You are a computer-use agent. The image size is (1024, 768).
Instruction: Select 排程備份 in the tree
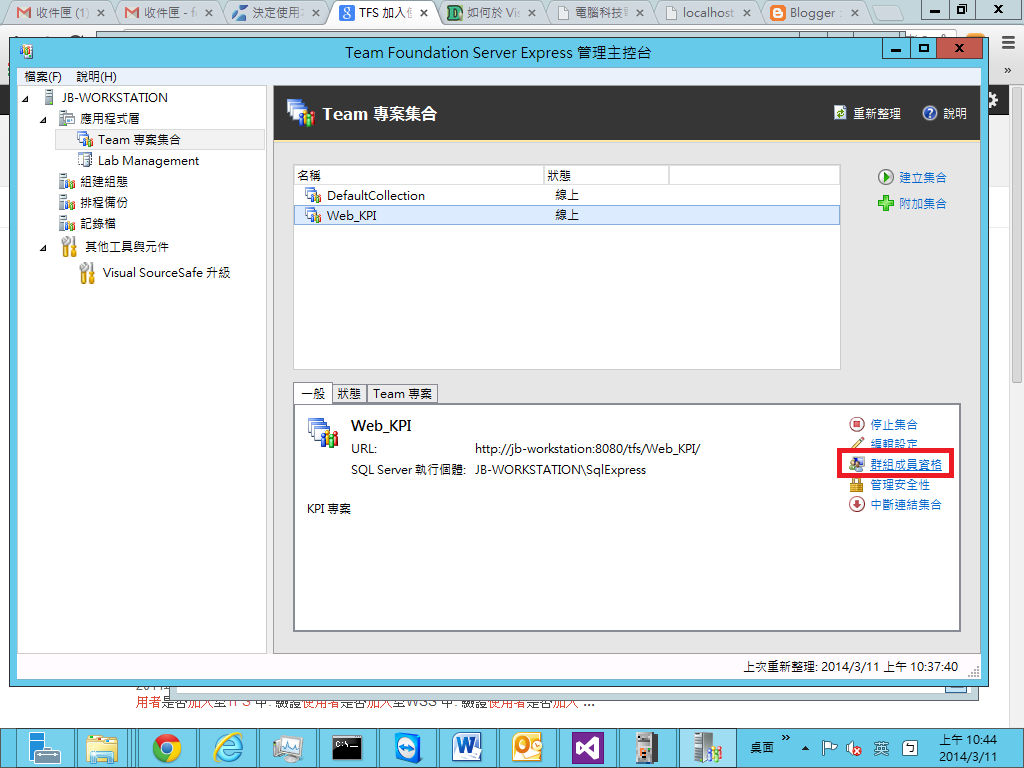point(103,202)
